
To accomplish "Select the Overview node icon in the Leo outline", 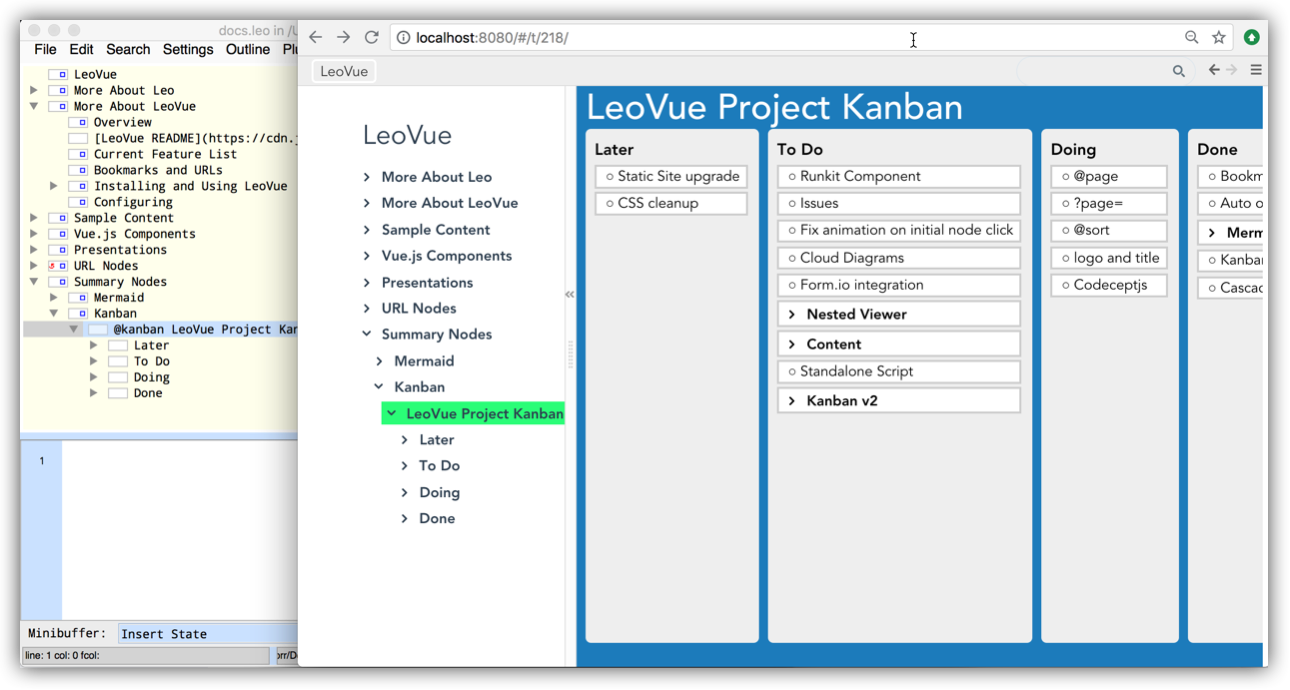I will (x=78, y=122).
